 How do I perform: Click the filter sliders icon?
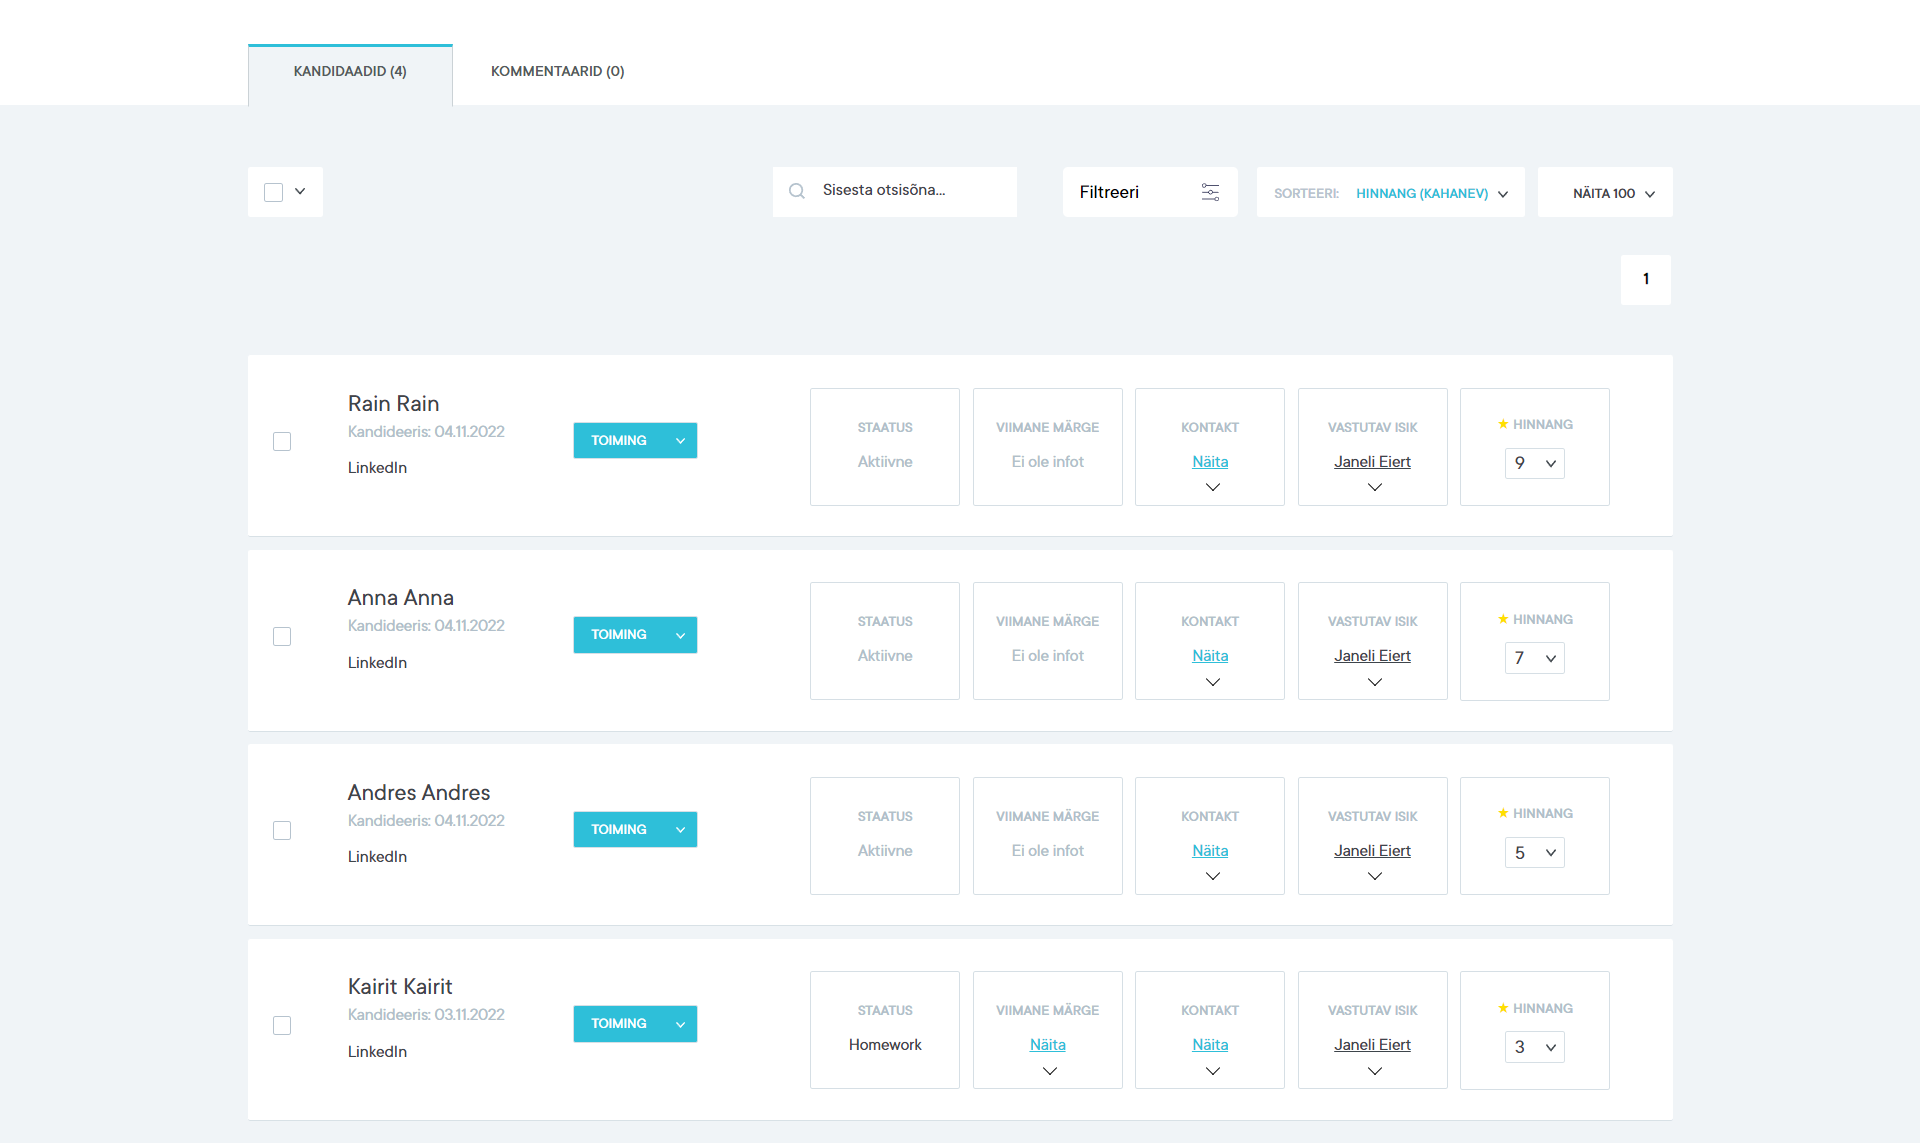pyautogui.click(x=1210, y=192)
